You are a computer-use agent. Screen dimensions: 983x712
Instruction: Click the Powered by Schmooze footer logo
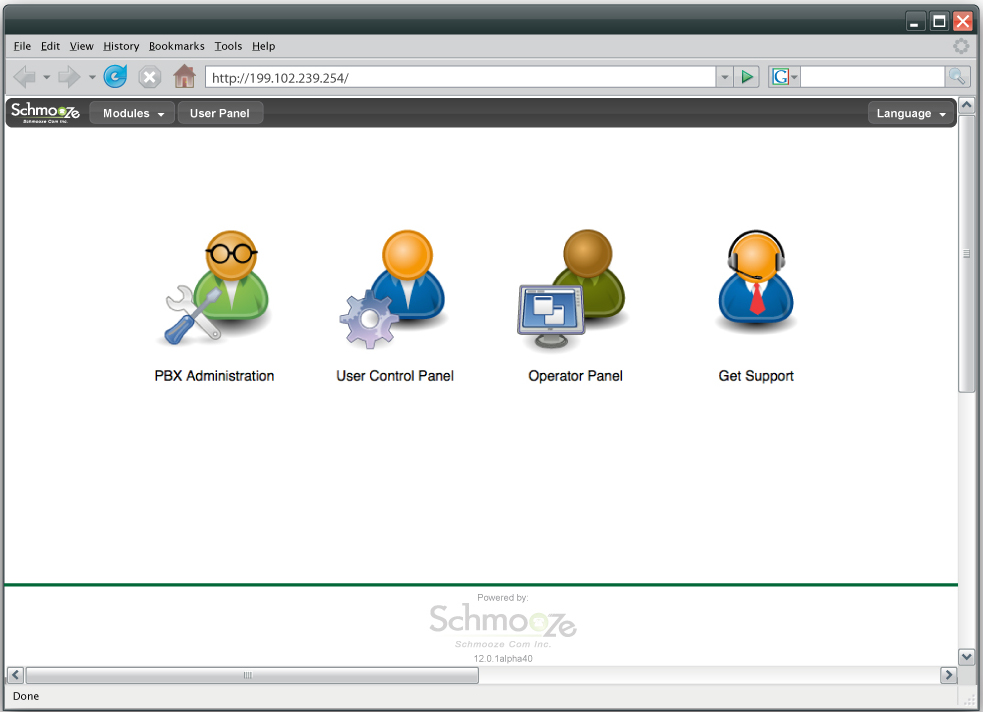coord(502,623)
